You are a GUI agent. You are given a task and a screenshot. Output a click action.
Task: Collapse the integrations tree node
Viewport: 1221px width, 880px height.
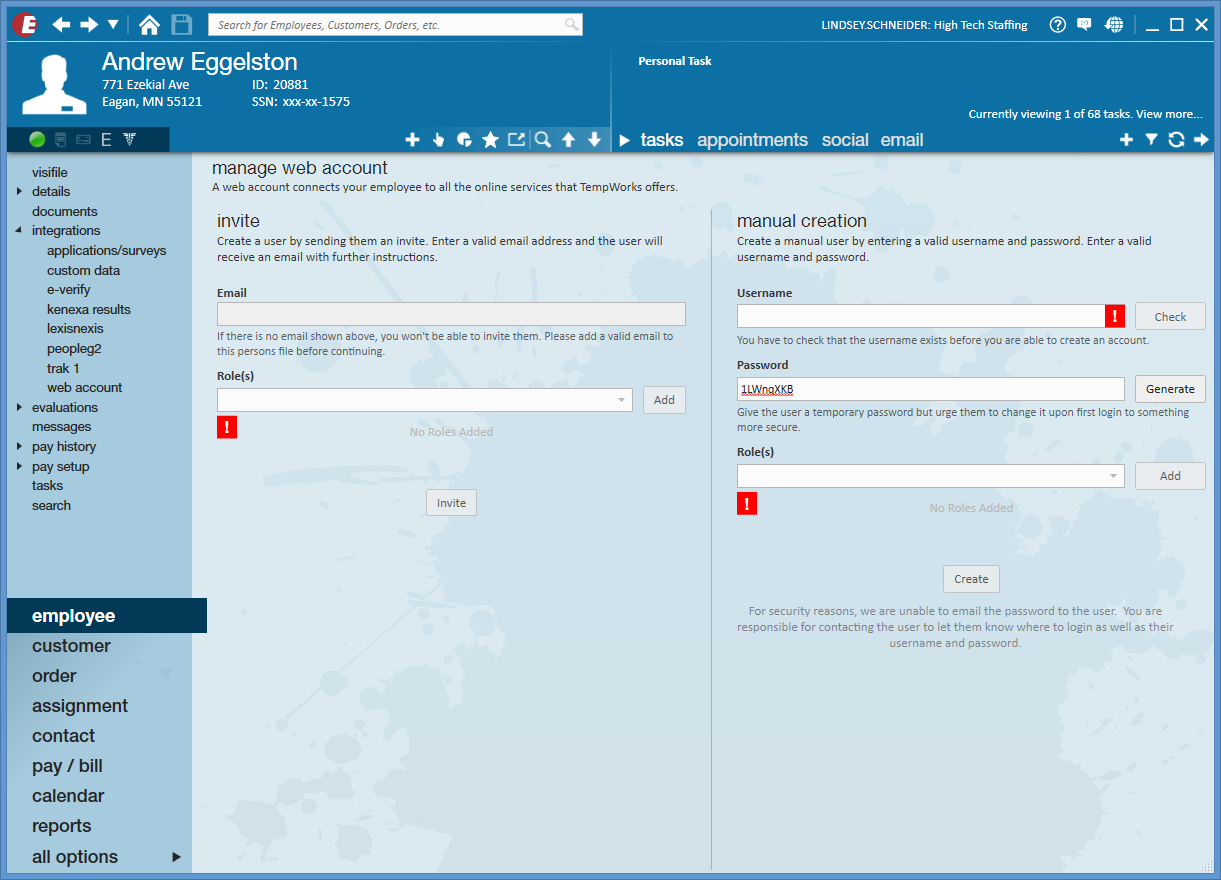pos(19,231)
